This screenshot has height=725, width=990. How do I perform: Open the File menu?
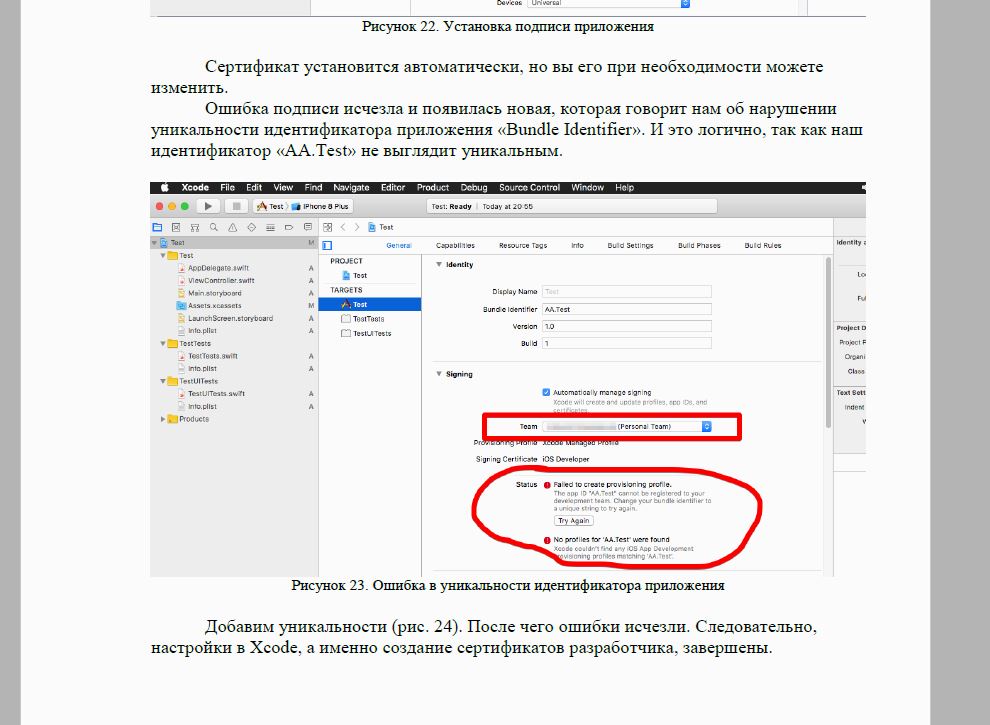click(227, 188)
